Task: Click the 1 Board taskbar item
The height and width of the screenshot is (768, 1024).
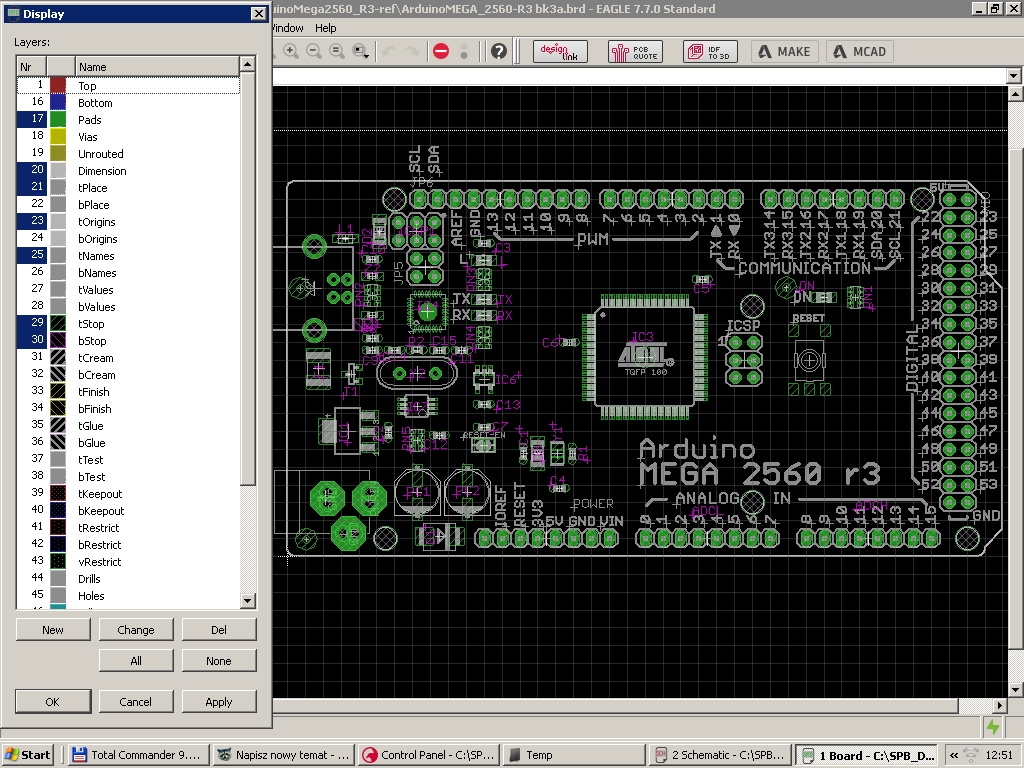Action: coord(867,755)
